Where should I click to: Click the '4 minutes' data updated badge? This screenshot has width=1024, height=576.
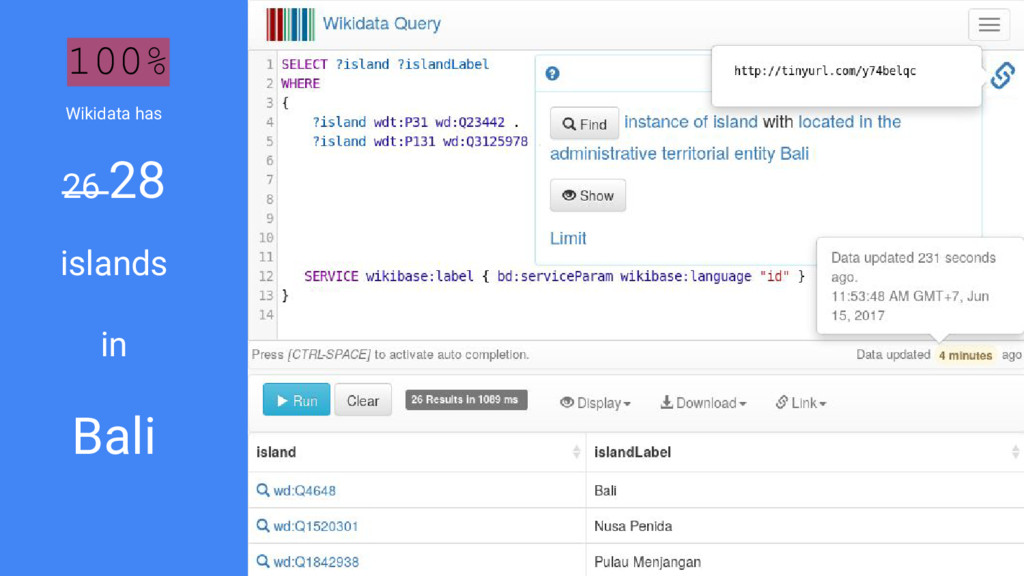pos(965,355)
